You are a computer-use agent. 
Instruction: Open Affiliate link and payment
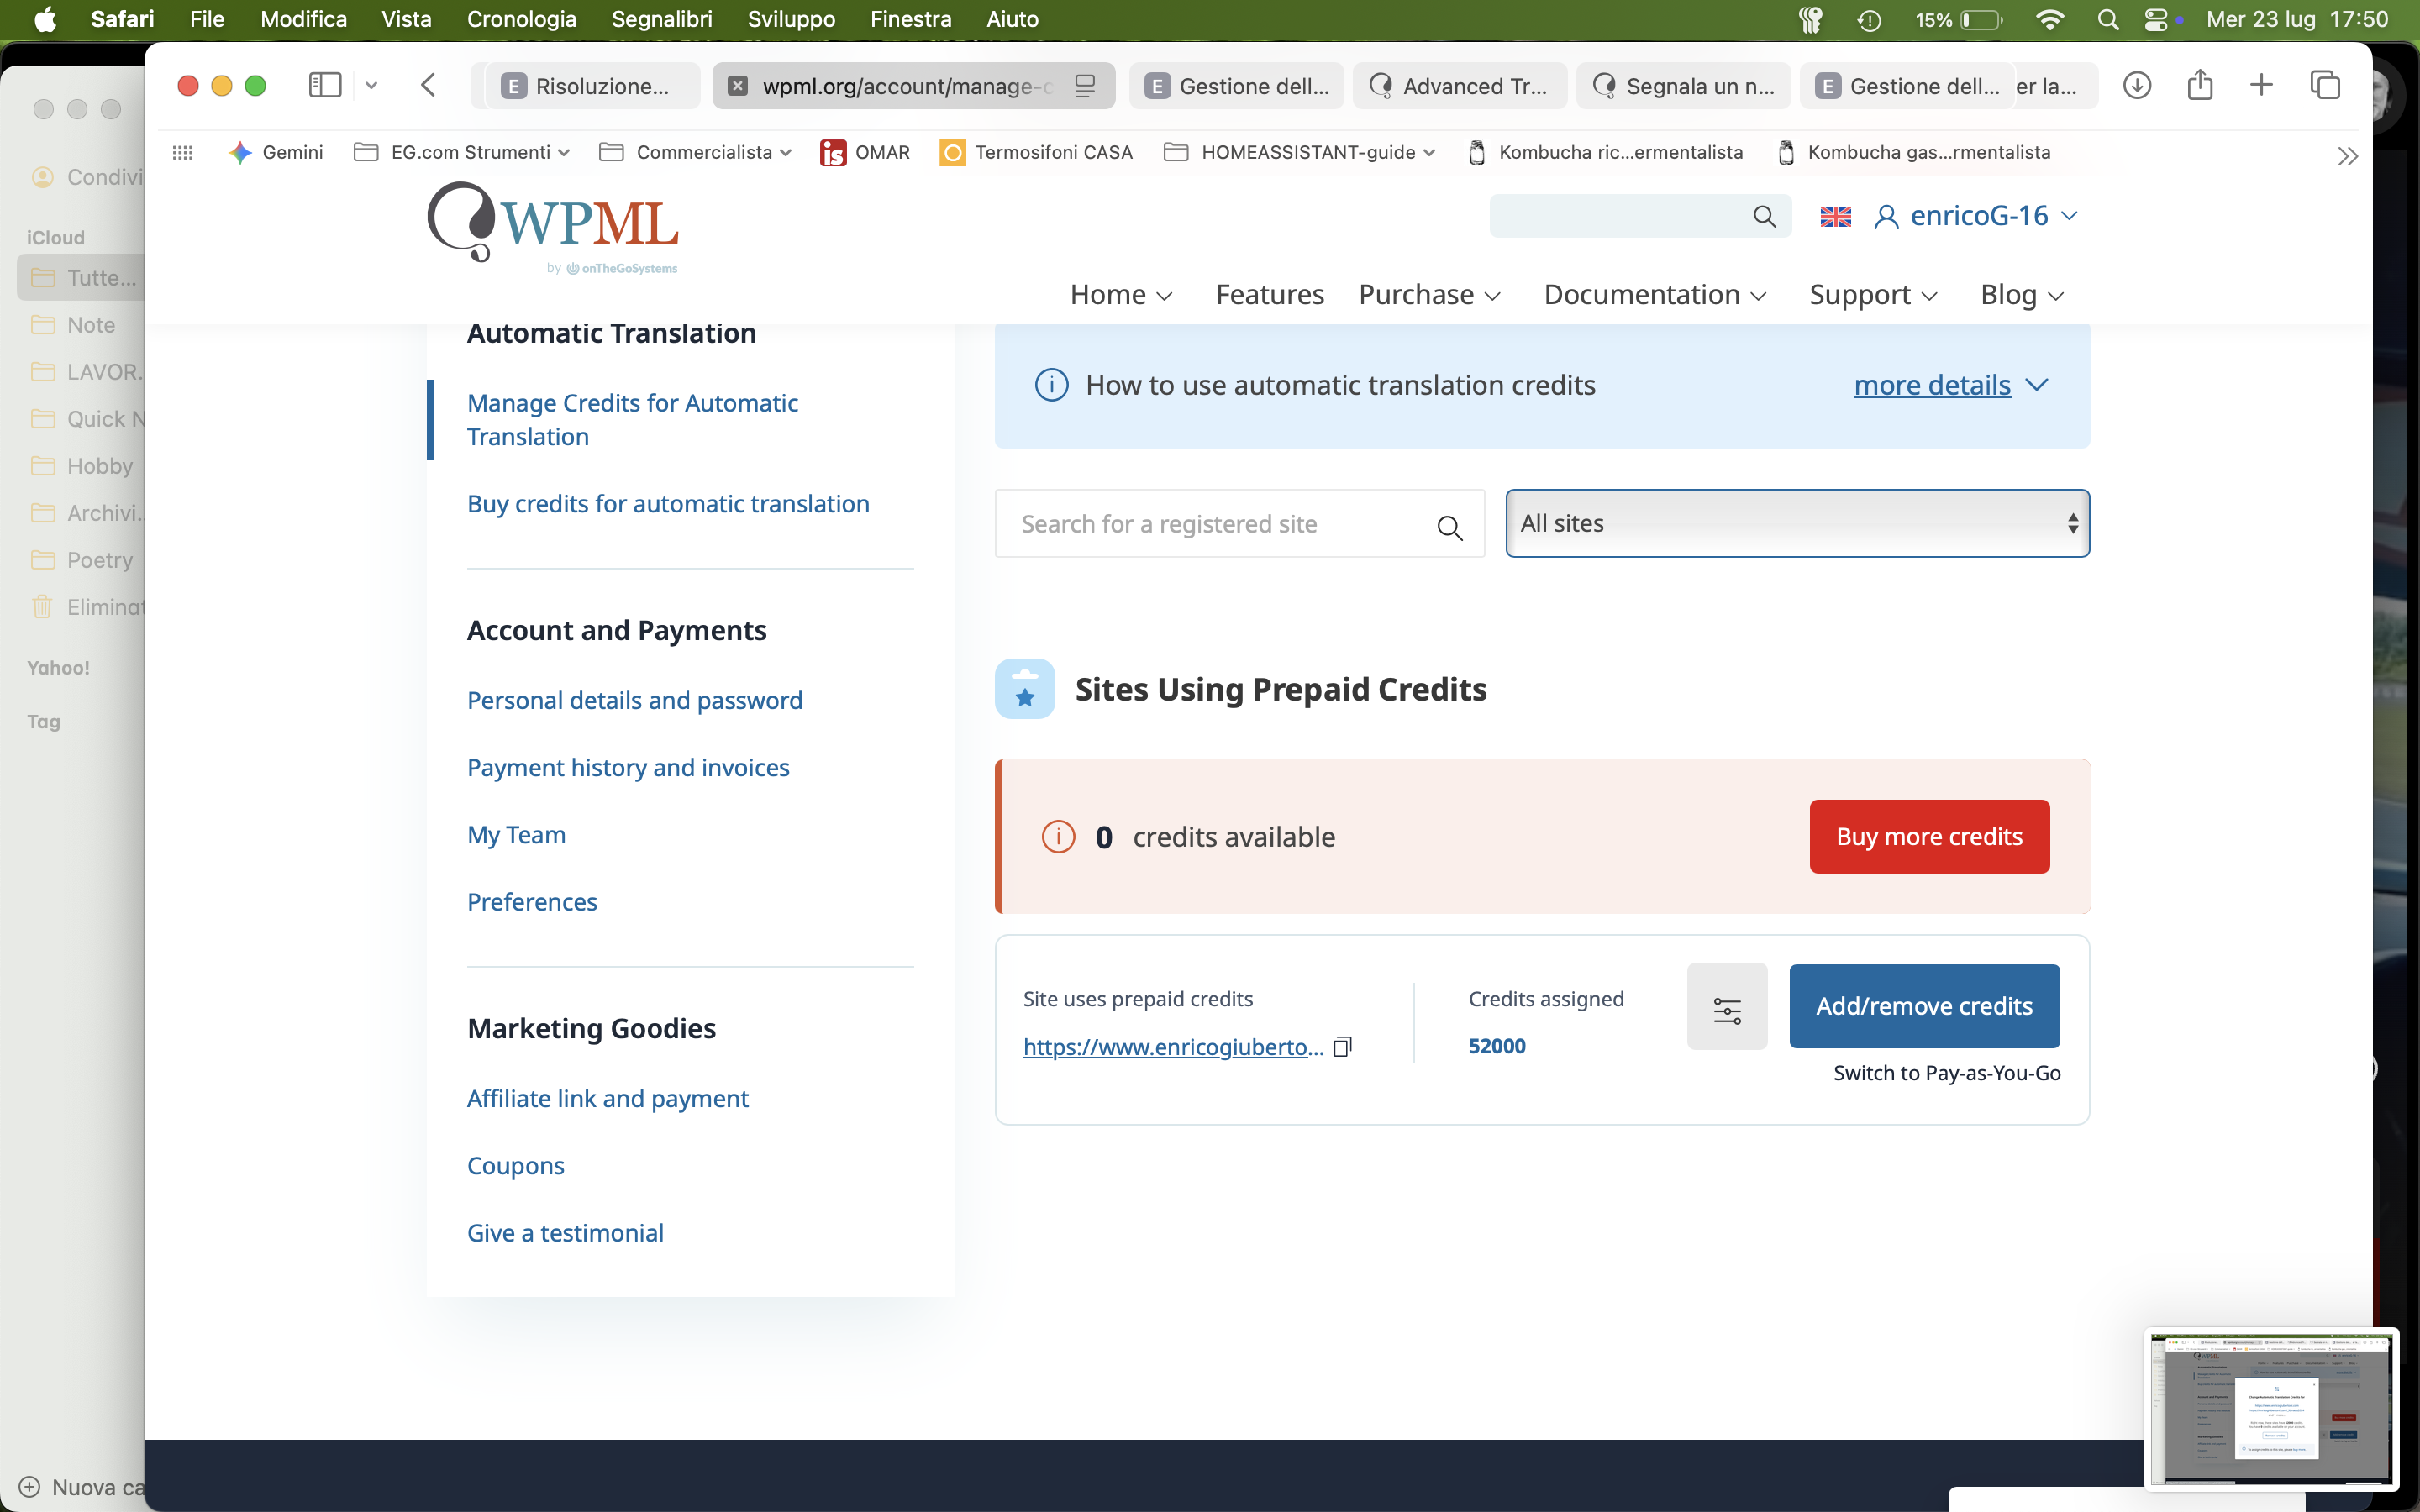[607, 1099]
